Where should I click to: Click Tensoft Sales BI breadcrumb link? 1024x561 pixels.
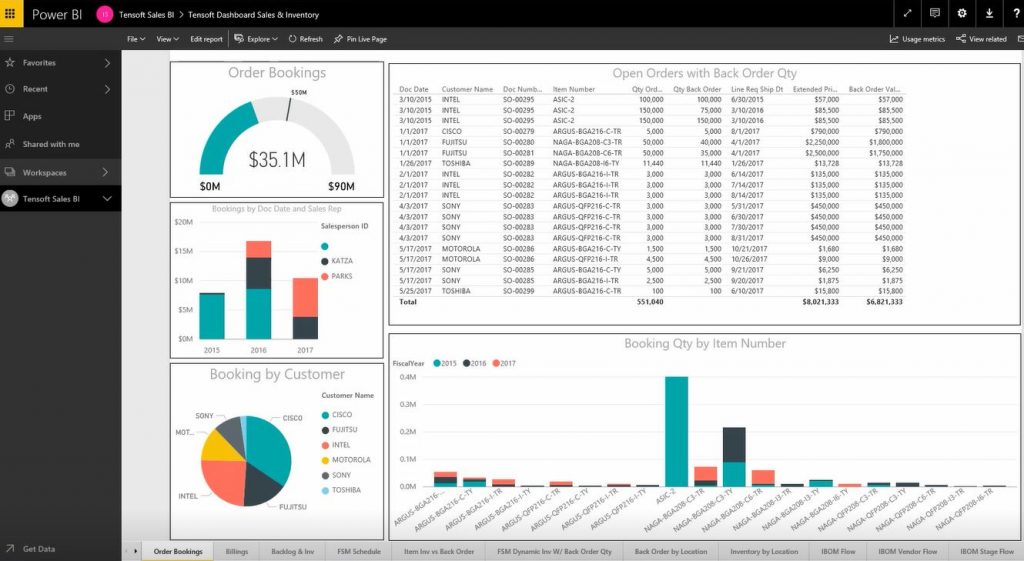tap(146, 14)
